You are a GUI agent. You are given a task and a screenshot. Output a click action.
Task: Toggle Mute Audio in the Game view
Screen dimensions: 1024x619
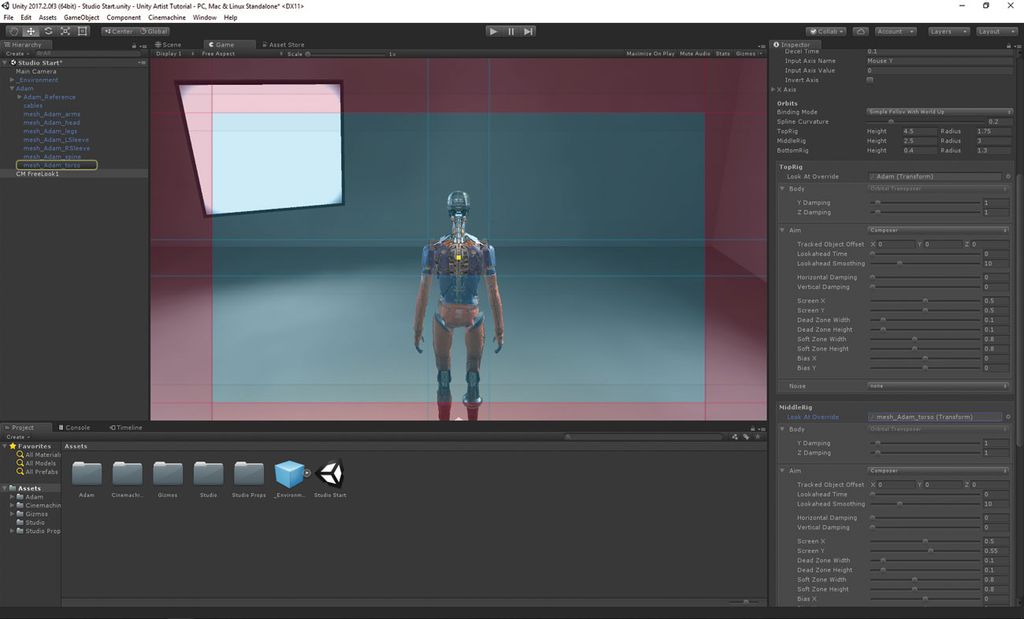point(695,53)
